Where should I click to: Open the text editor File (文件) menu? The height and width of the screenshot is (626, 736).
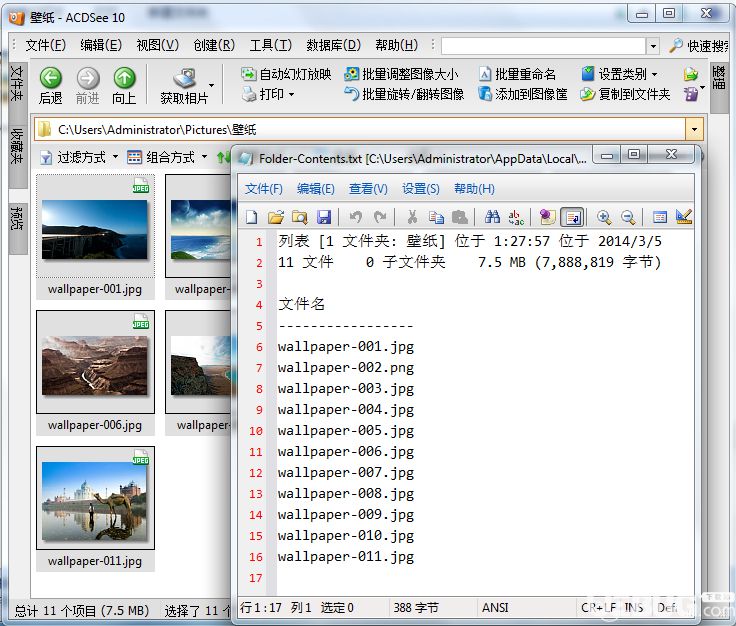pos(264,189)
